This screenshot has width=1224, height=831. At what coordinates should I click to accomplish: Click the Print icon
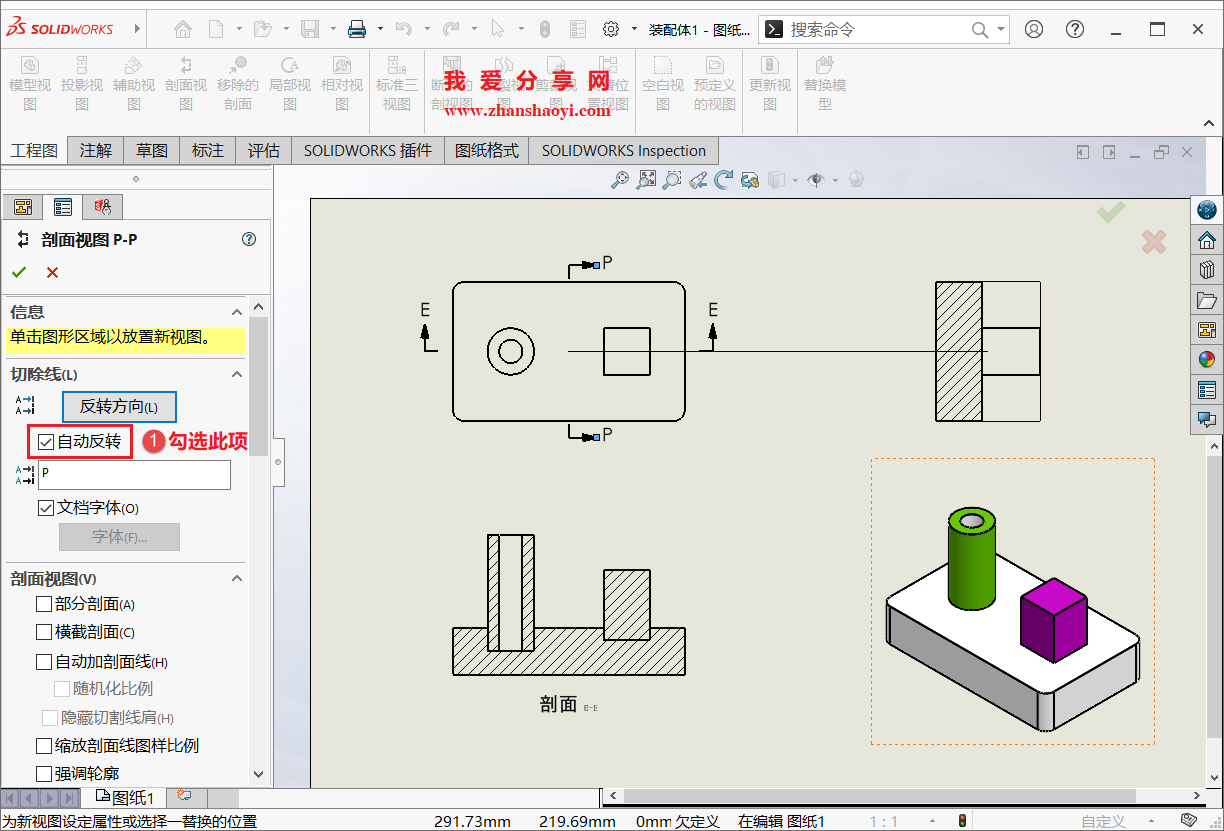click(357, 29)
